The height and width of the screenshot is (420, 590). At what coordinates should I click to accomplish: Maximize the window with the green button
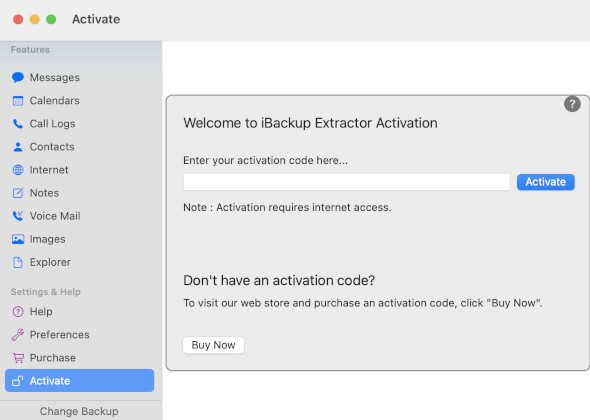click(51, 19)
